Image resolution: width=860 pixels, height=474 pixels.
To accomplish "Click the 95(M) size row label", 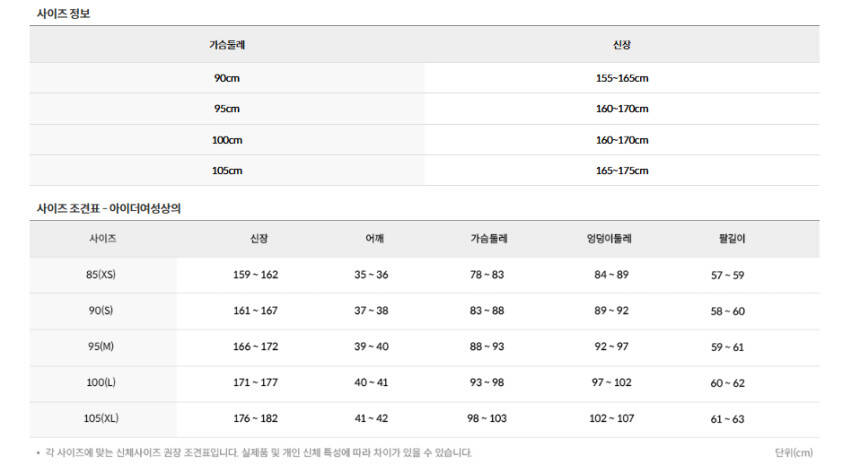I will [x=101, y=346].
